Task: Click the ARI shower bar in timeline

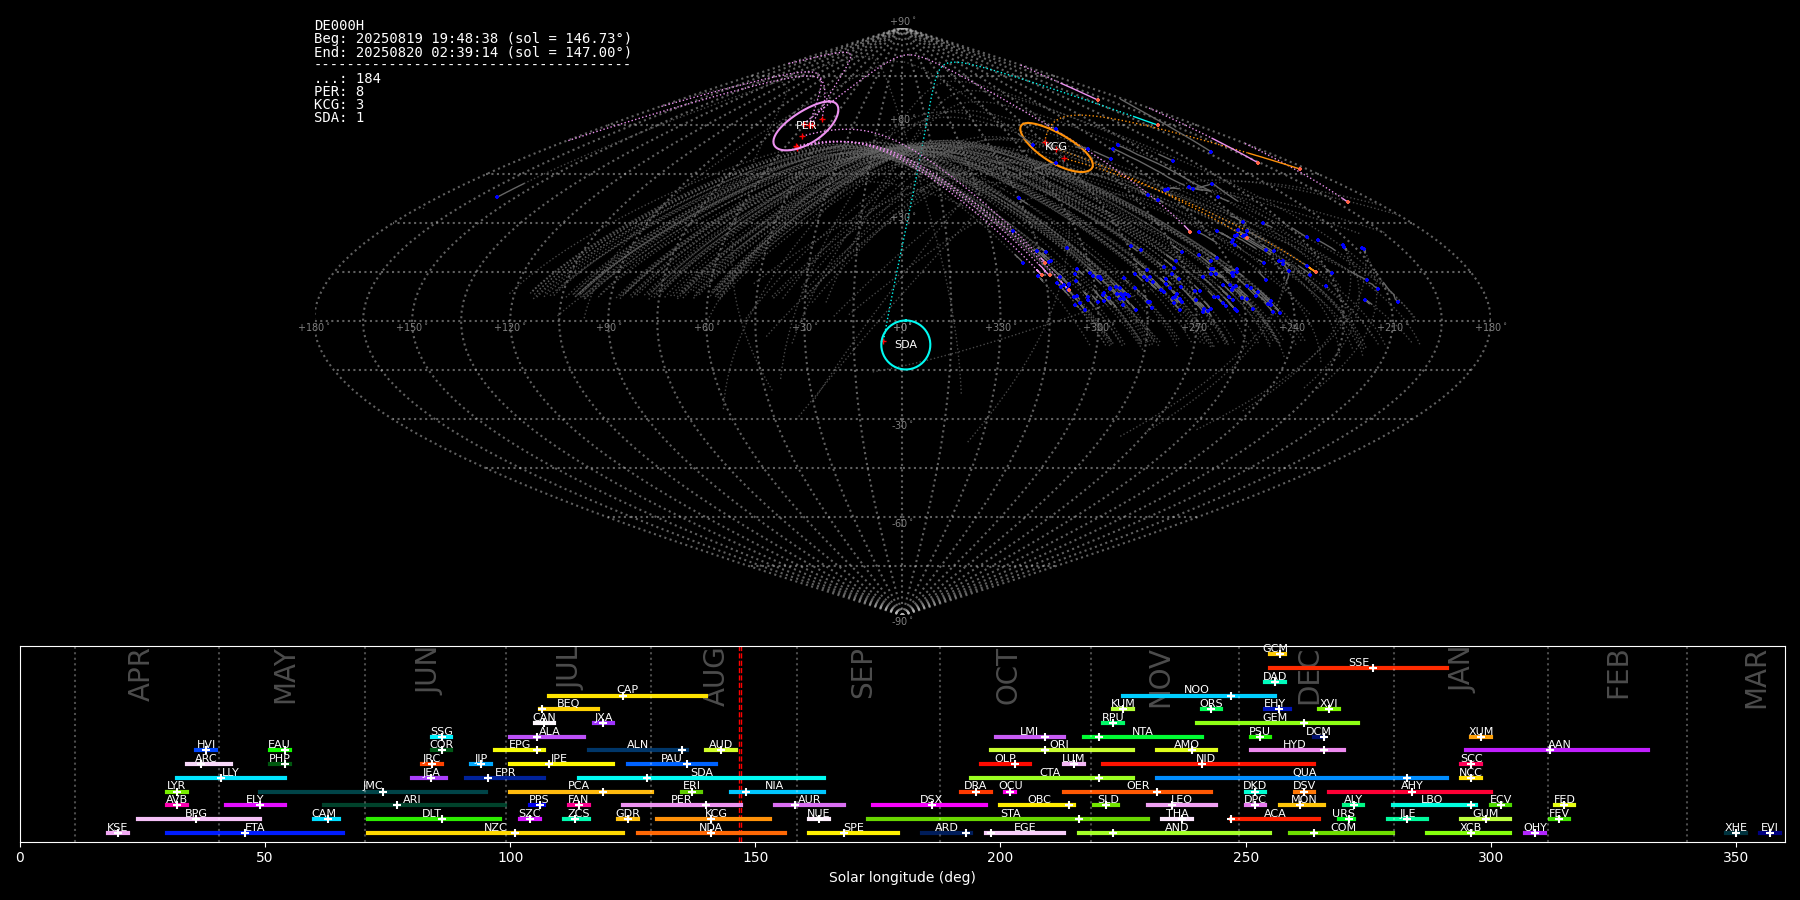Action: coord(412,805)
